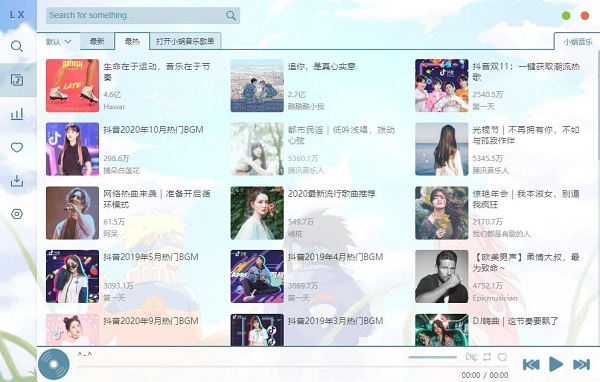Open cover of 抖音2019年4月热门BGM
Viewport: 600px width, 382px height.
click(x=257, y=276)
